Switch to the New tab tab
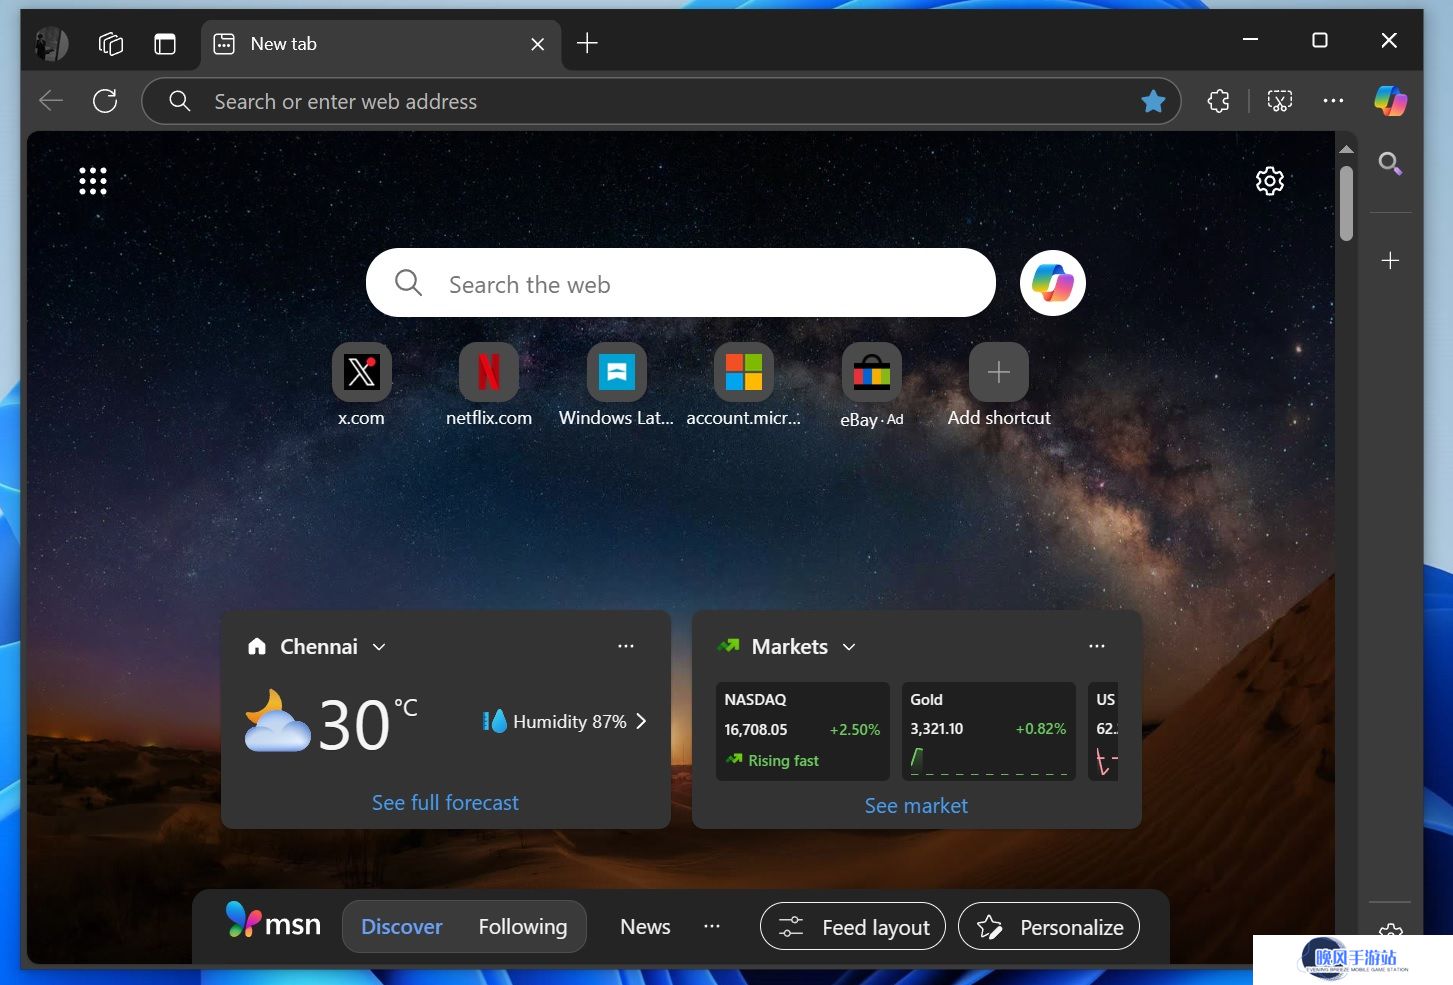Image resolution: width=1453 pixels, height=985 pixels. (380, 44)
